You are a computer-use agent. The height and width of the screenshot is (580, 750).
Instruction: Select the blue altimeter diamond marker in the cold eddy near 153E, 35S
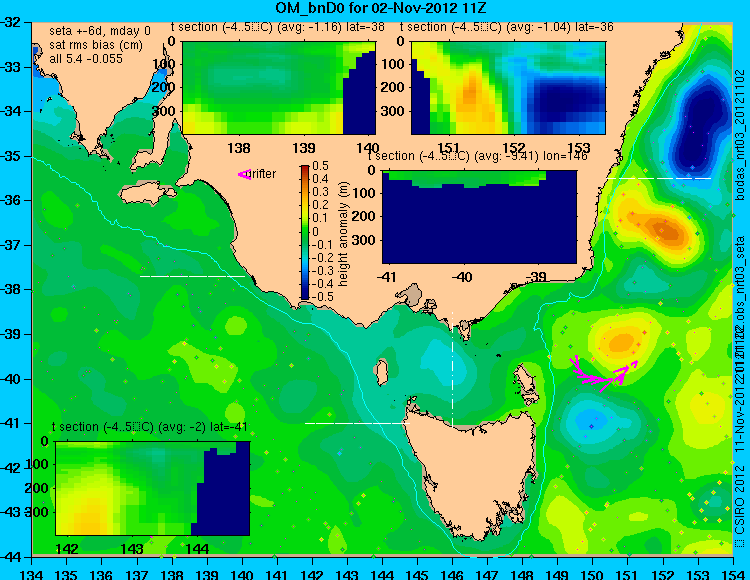pos(692,167)
